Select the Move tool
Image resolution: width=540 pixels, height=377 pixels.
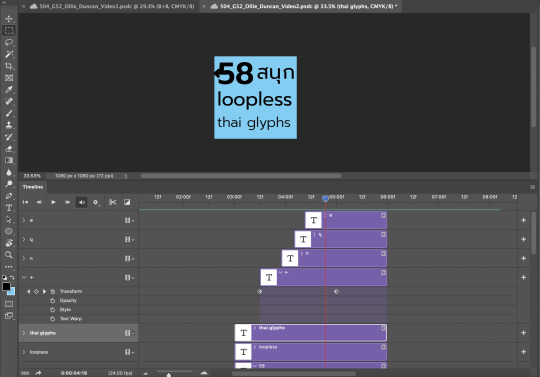click(9, 19)
